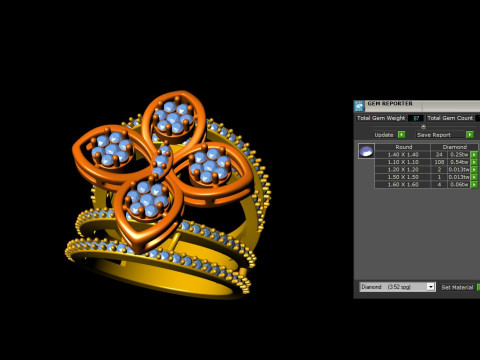The width and height of the screenshot is (480, 360).
Task: Click green arrow for 1.10 X 1.10 row
Action: (474, 162)
